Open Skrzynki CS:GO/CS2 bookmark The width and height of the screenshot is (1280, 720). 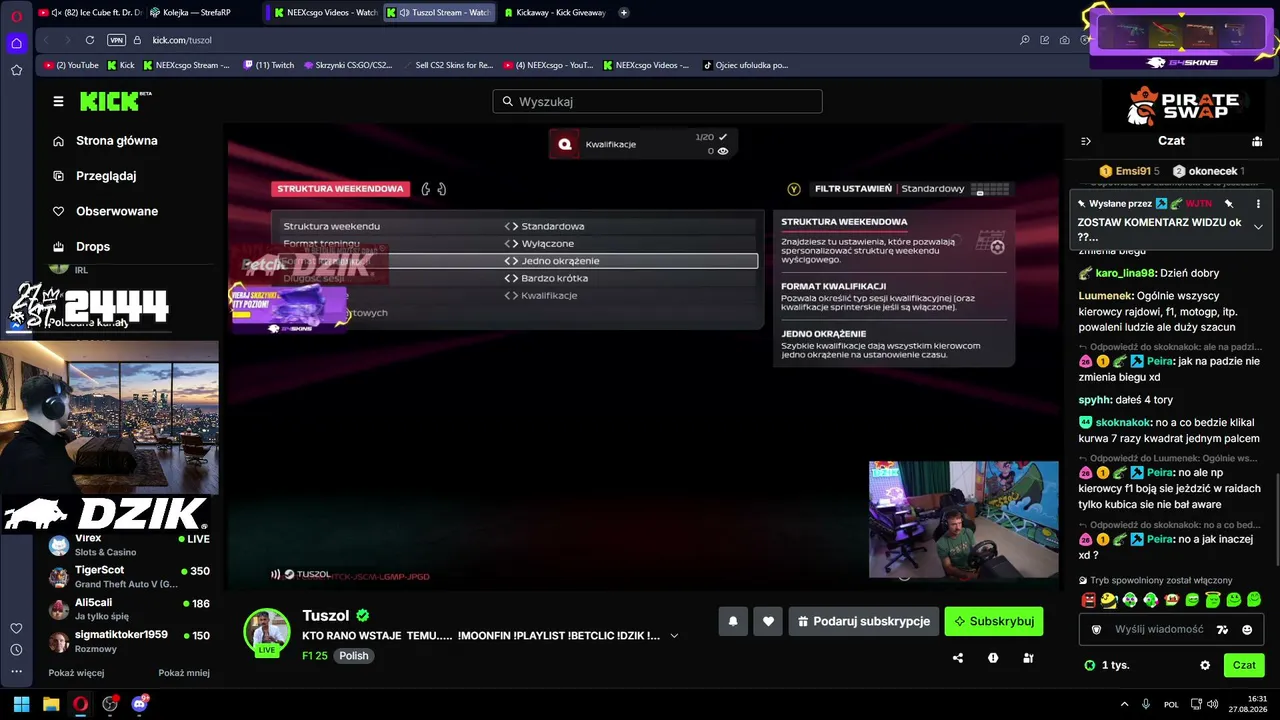348,65
